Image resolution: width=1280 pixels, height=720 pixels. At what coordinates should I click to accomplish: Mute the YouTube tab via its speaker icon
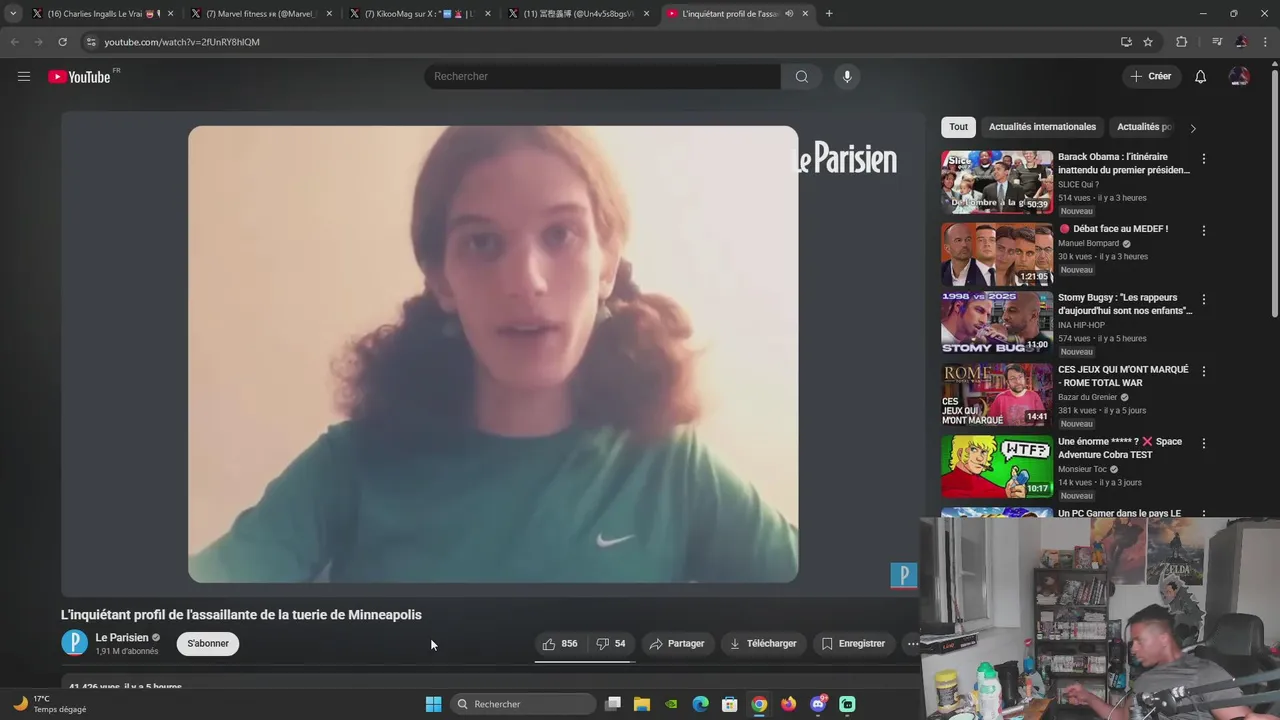click(x=789, y=14)
